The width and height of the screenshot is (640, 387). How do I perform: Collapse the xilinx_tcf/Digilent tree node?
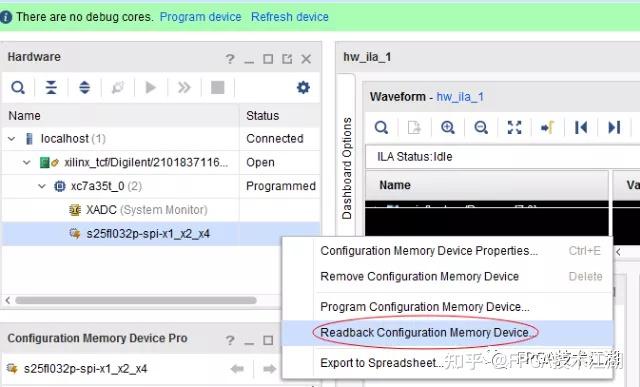[x=27, y=162]
